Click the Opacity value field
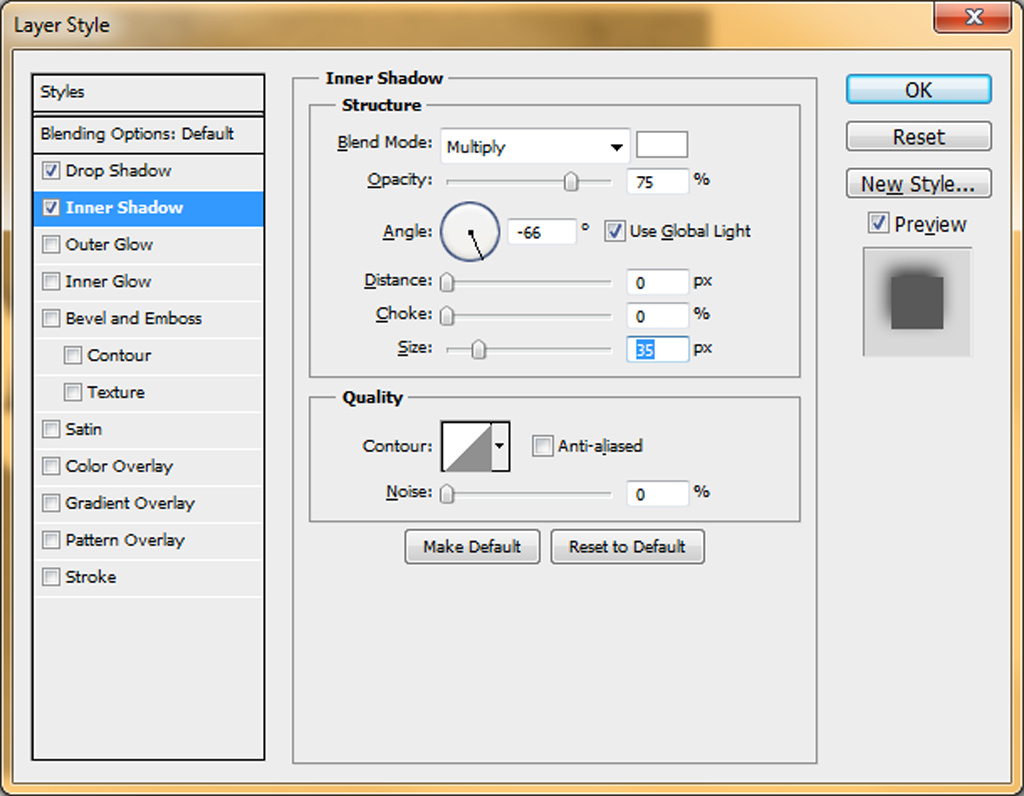 (658, 182)
